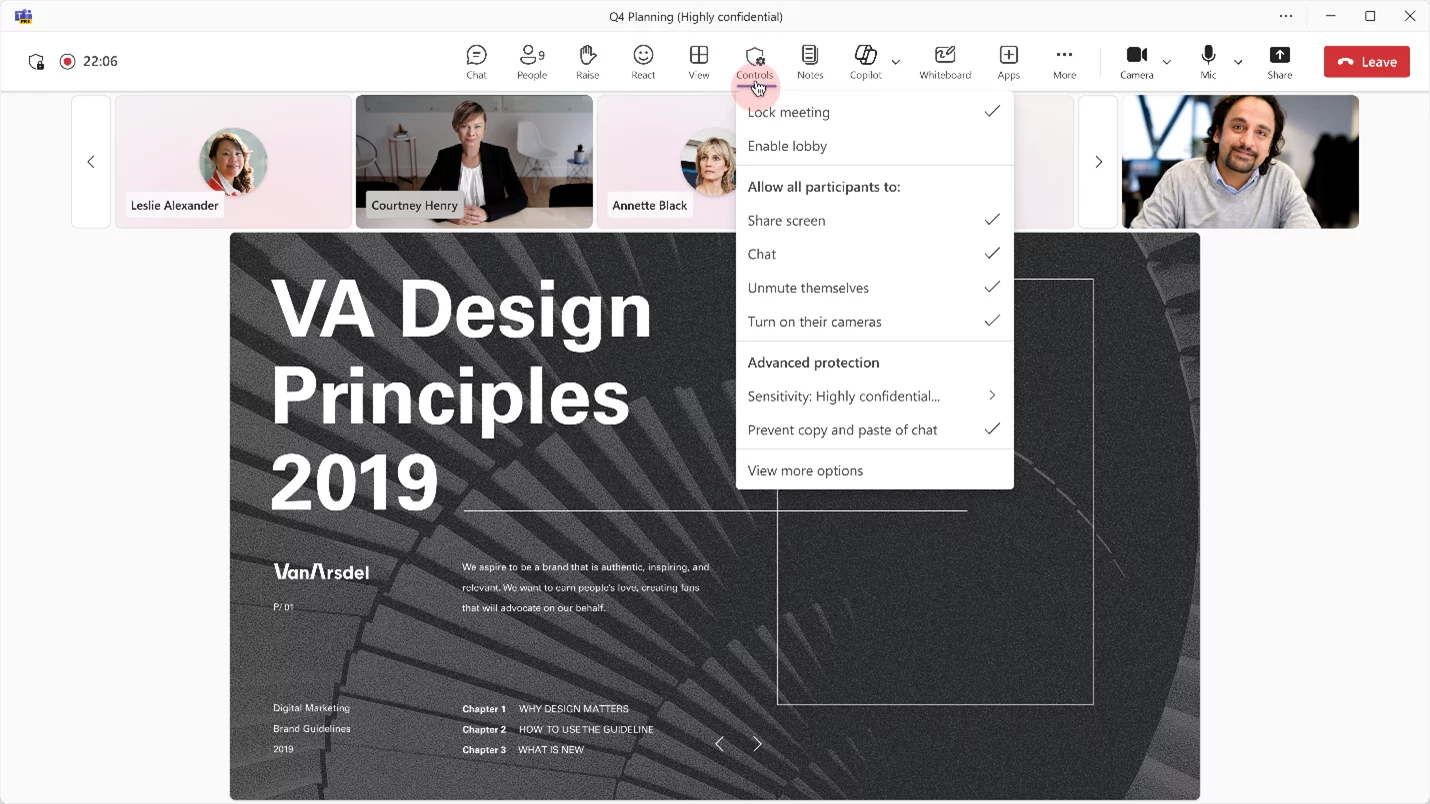1430x804 pixels.
Task: Open the Chat panel icon
Action: [x=476, y=61]
